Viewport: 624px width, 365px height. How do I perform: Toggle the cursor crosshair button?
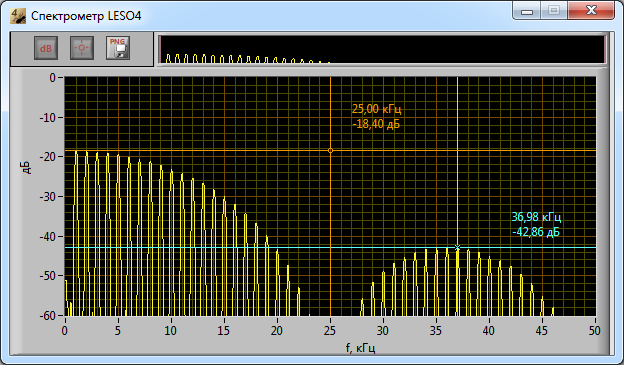[82, 48]
